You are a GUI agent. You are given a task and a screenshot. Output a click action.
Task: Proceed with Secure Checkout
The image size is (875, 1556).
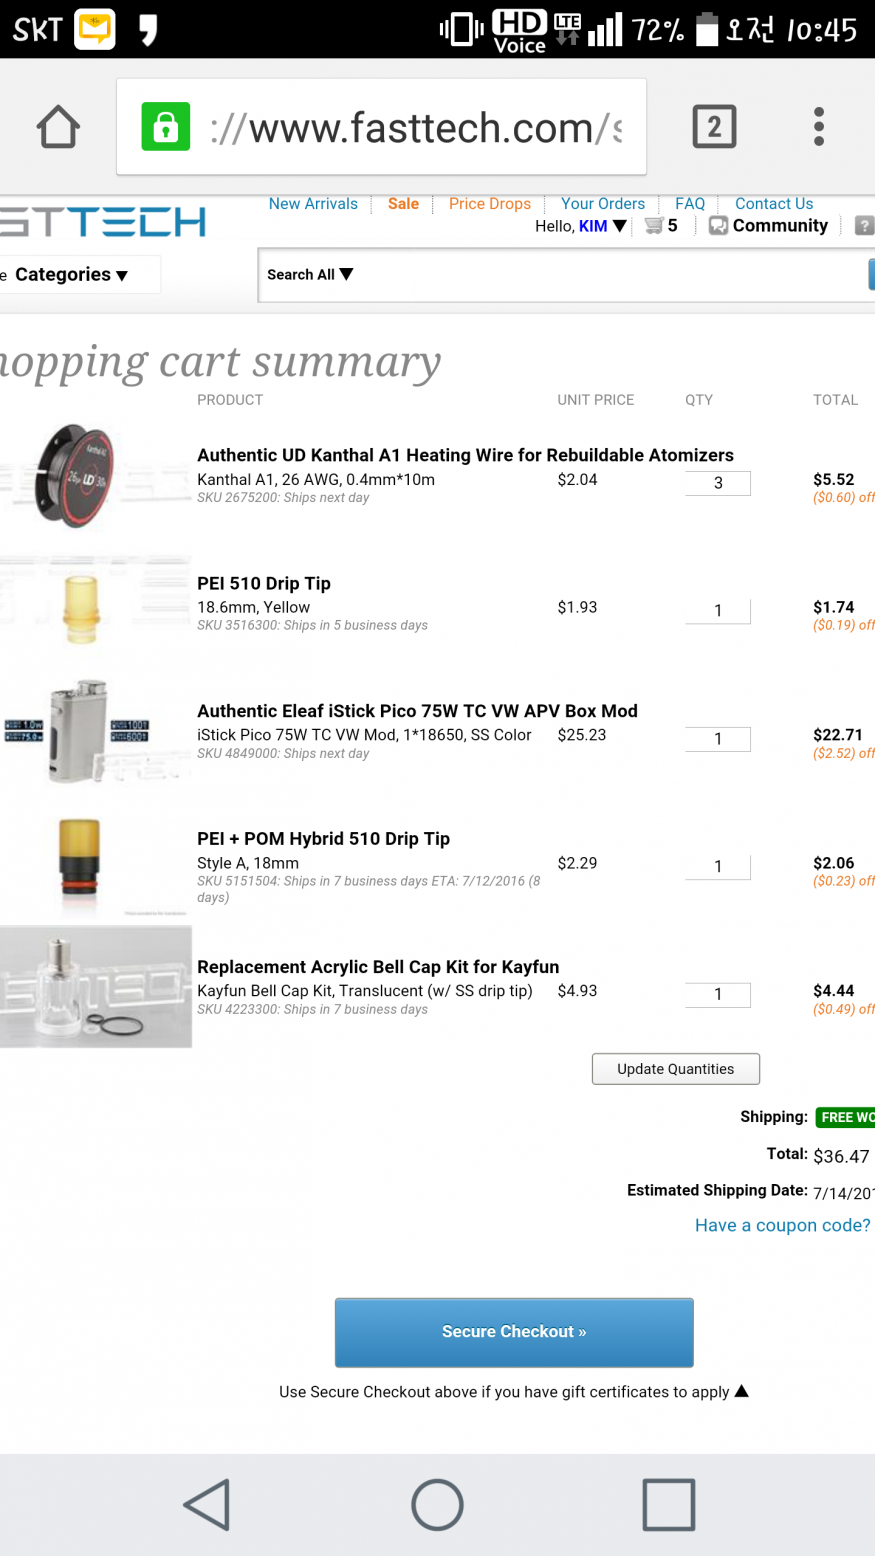[x=514, y=1332]
